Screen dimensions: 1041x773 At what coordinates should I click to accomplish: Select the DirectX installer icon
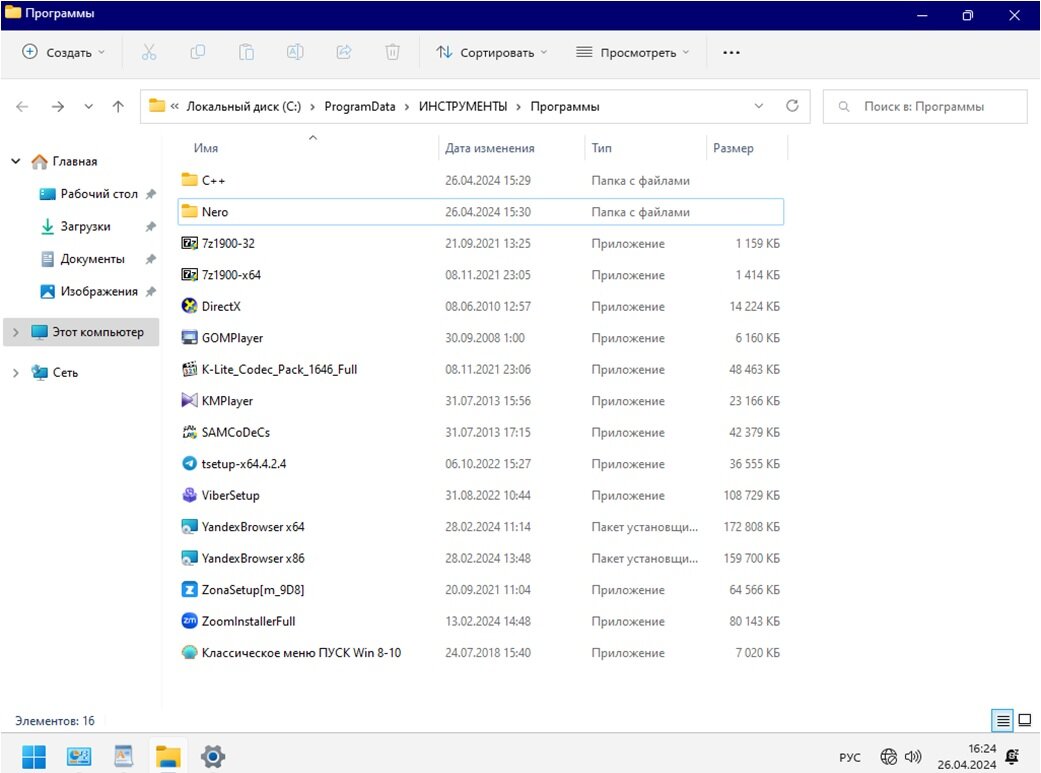[x=189, y=306]
